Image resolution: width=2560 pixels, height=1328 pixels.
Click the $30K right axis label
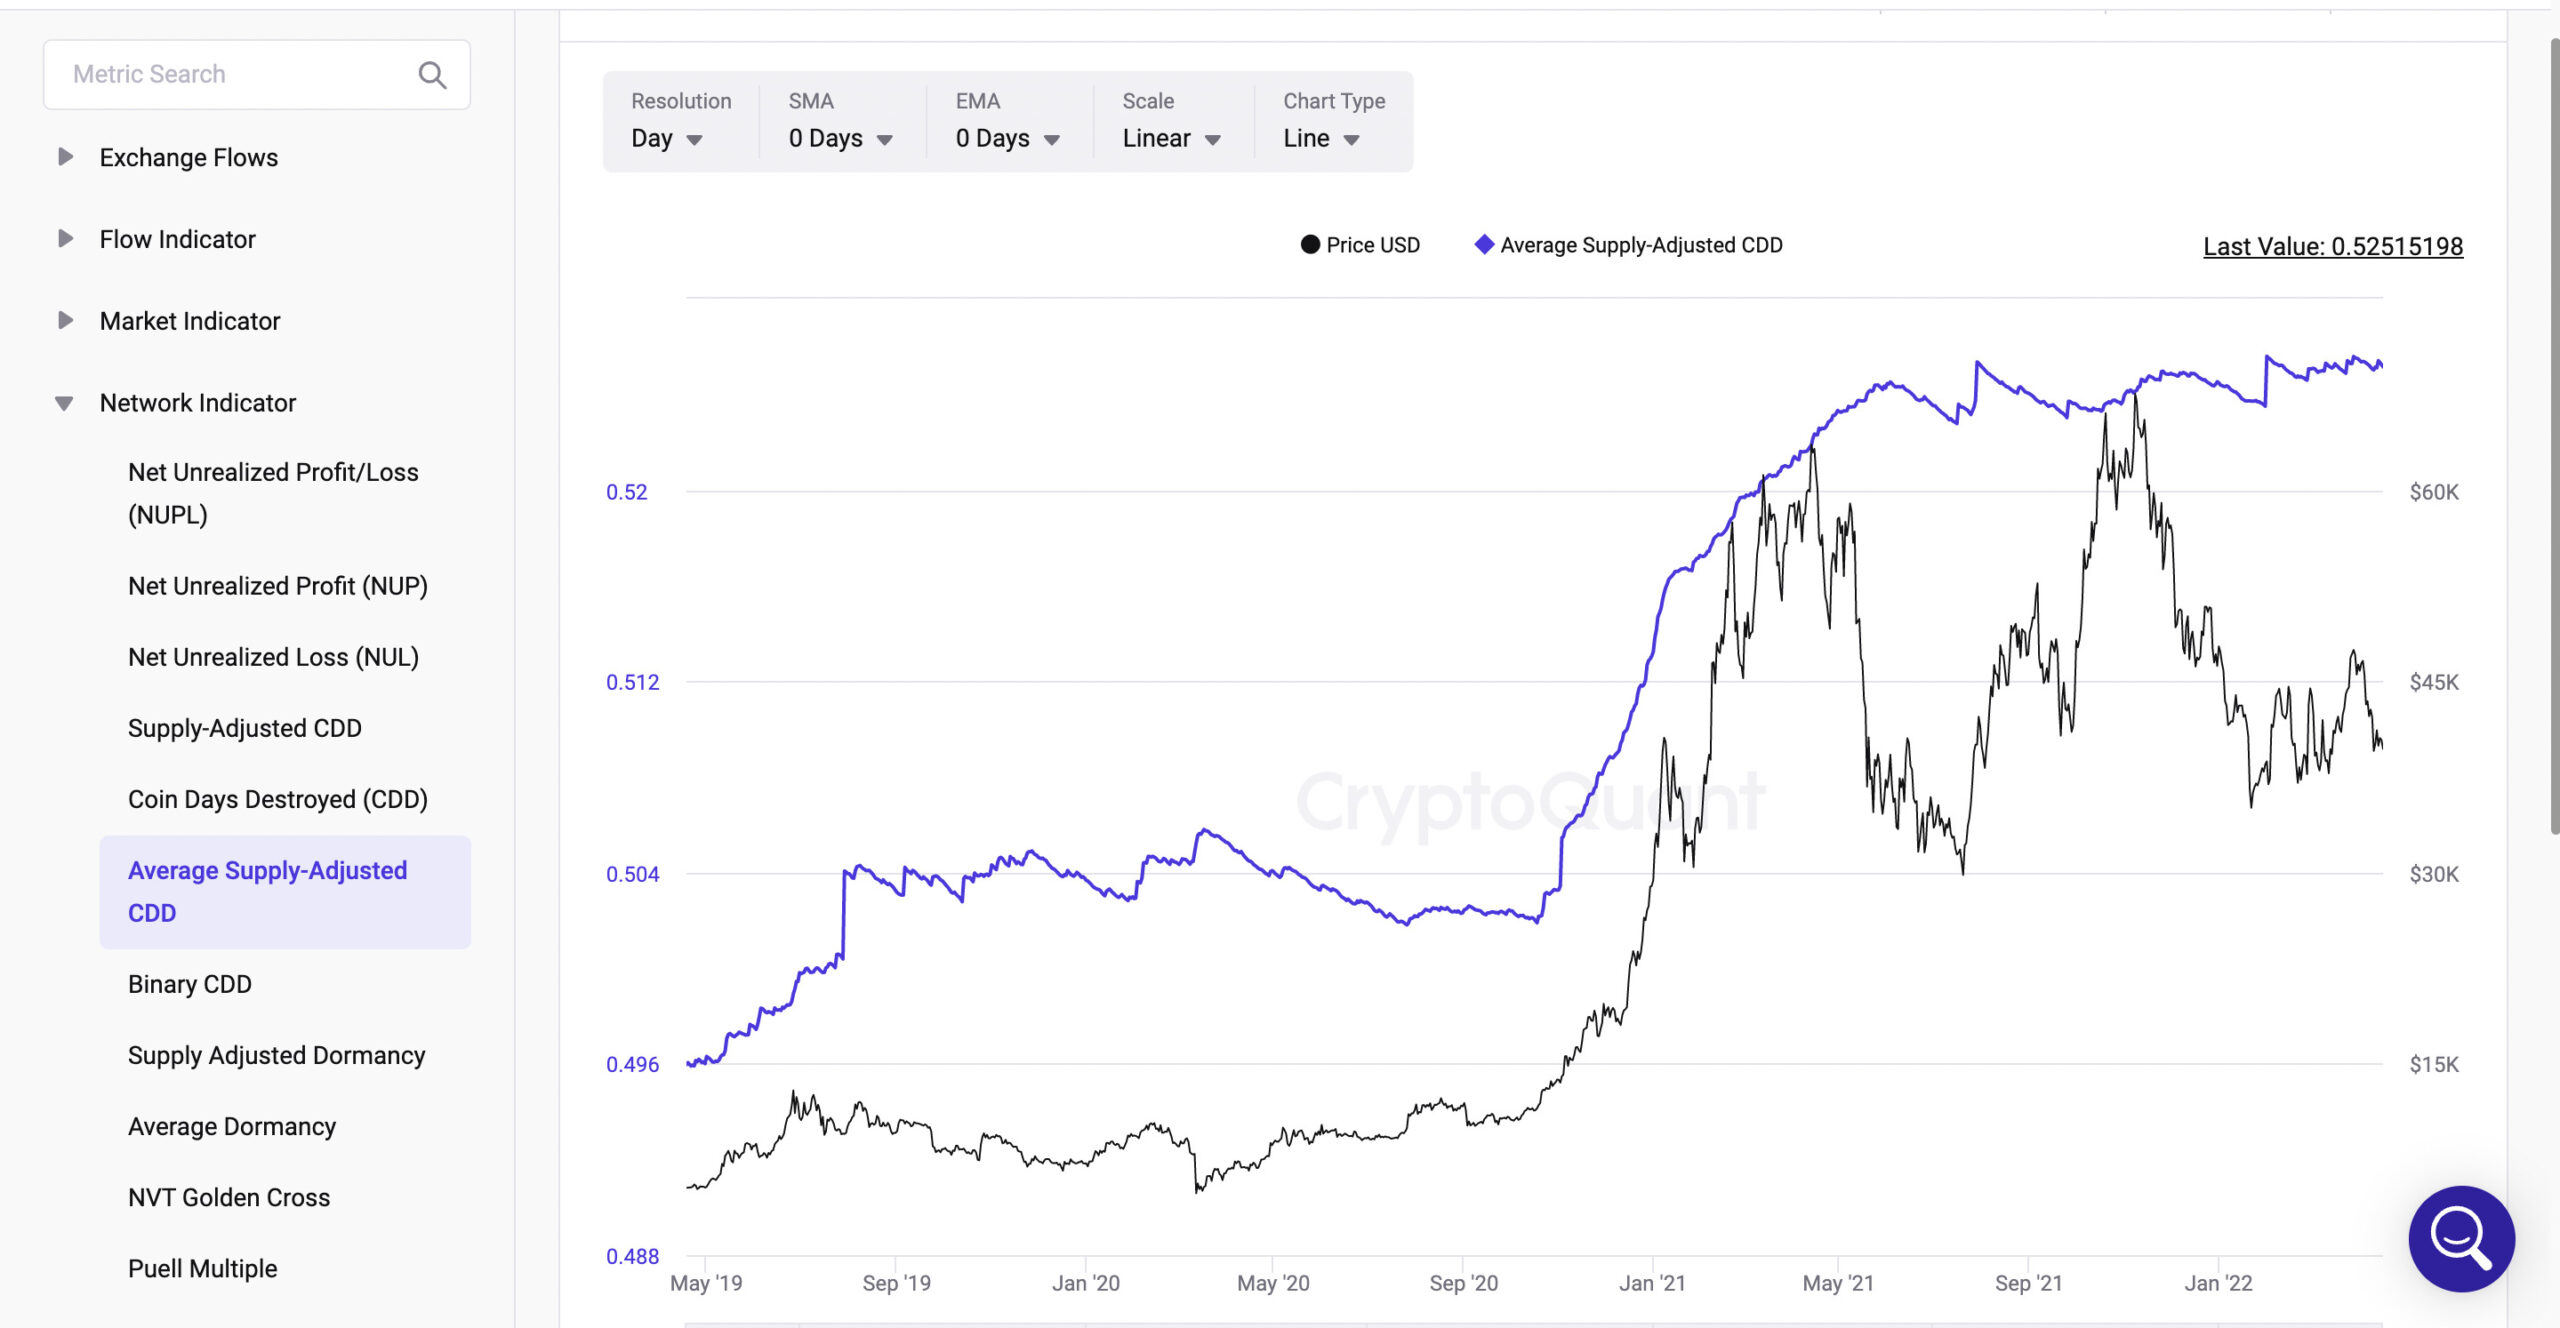[x=2433, y=874]
